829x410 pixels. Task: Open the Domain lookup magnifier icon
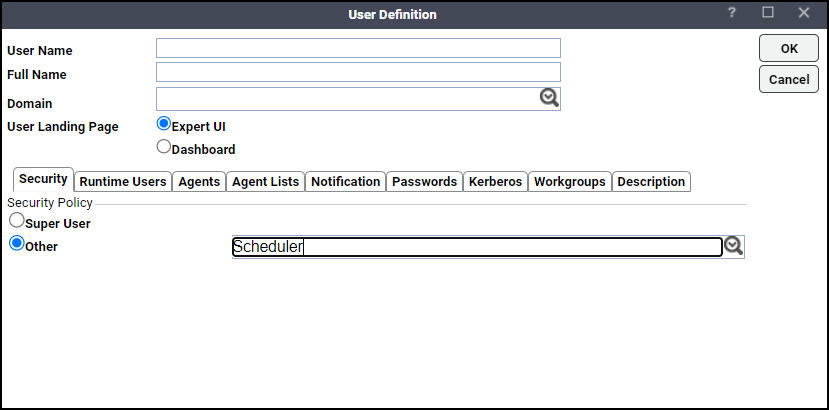549,98
